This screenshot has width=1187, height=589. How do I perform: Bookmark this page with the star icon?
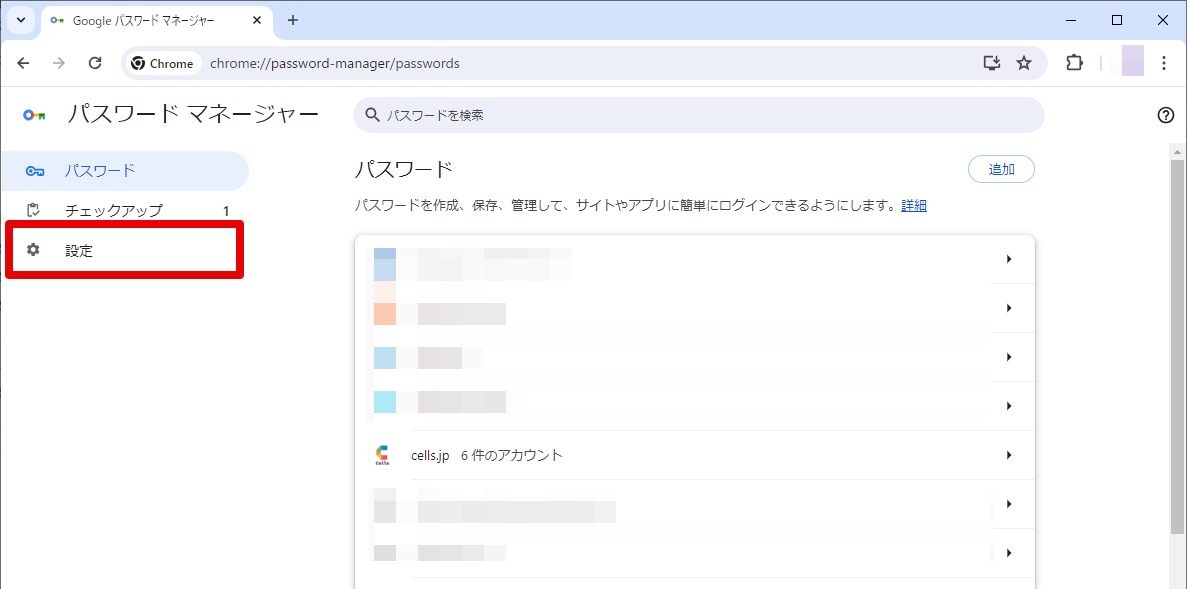click(x=1023, y=64)
